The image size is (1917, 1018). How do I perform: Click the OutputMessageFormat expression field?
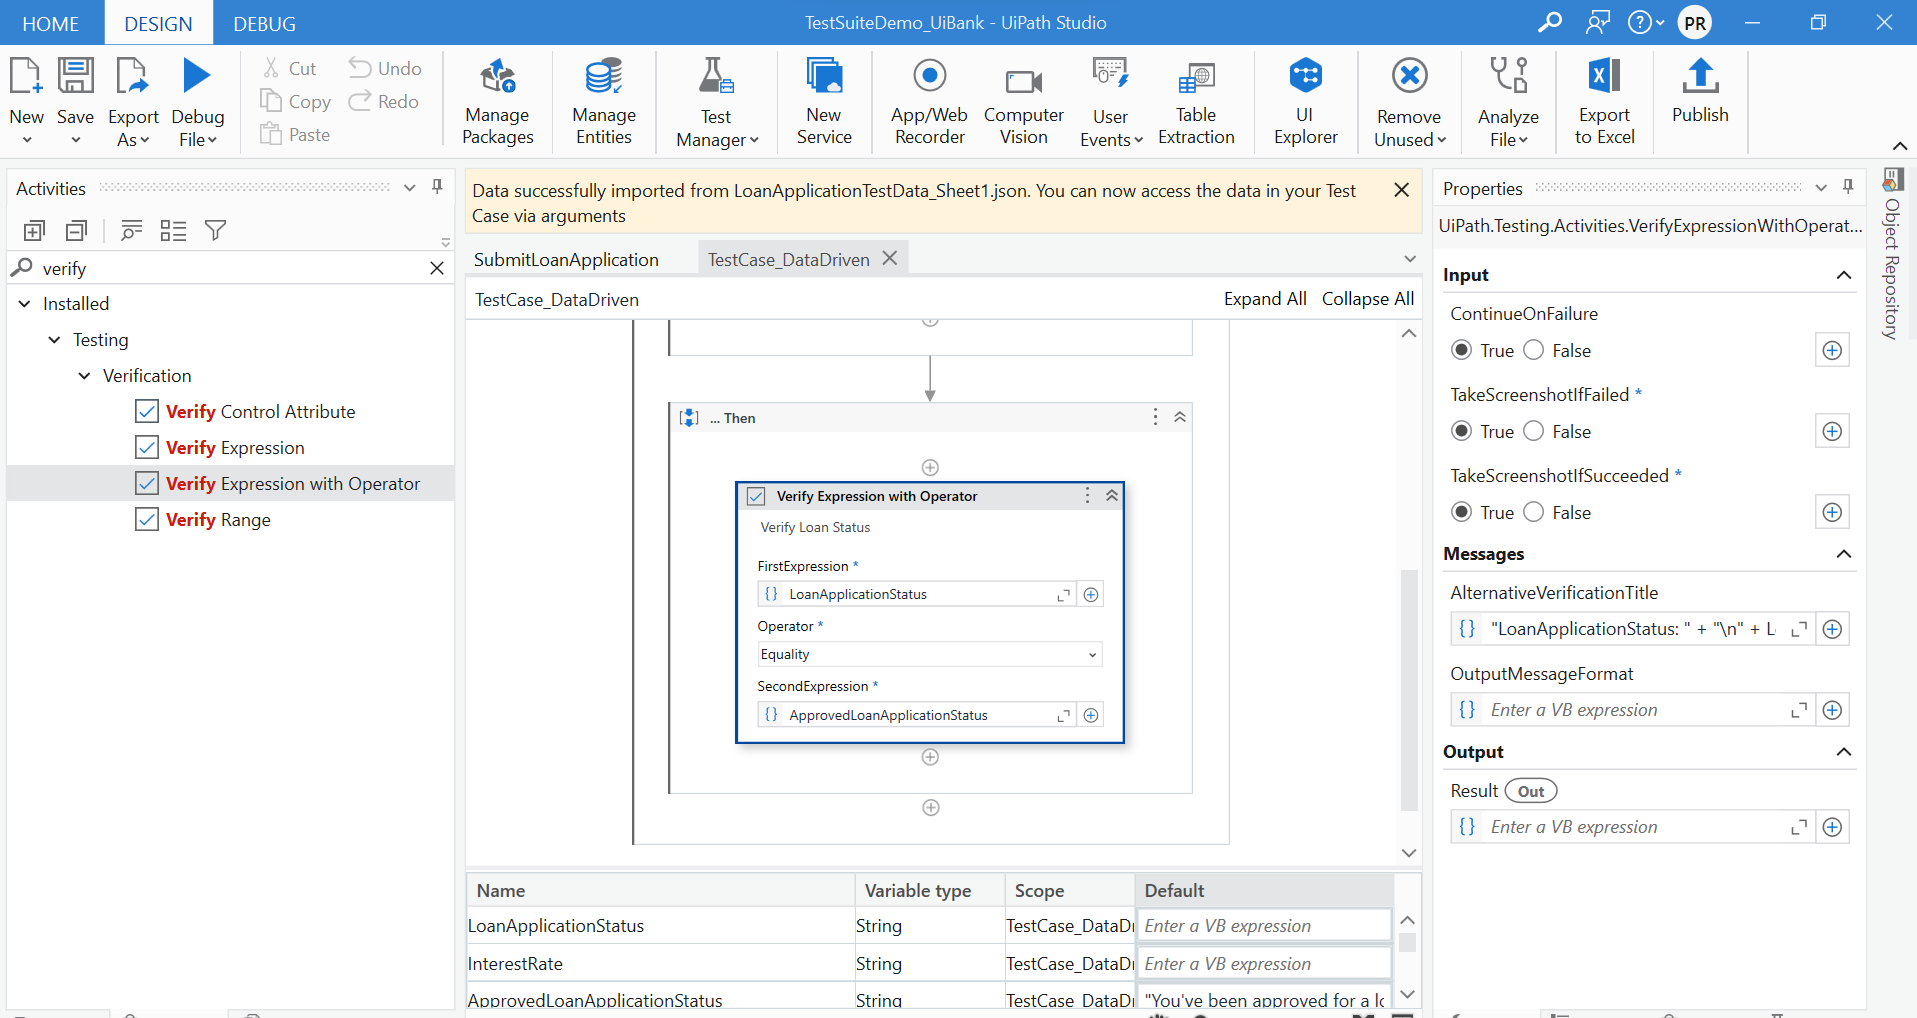coord(1632,710)
